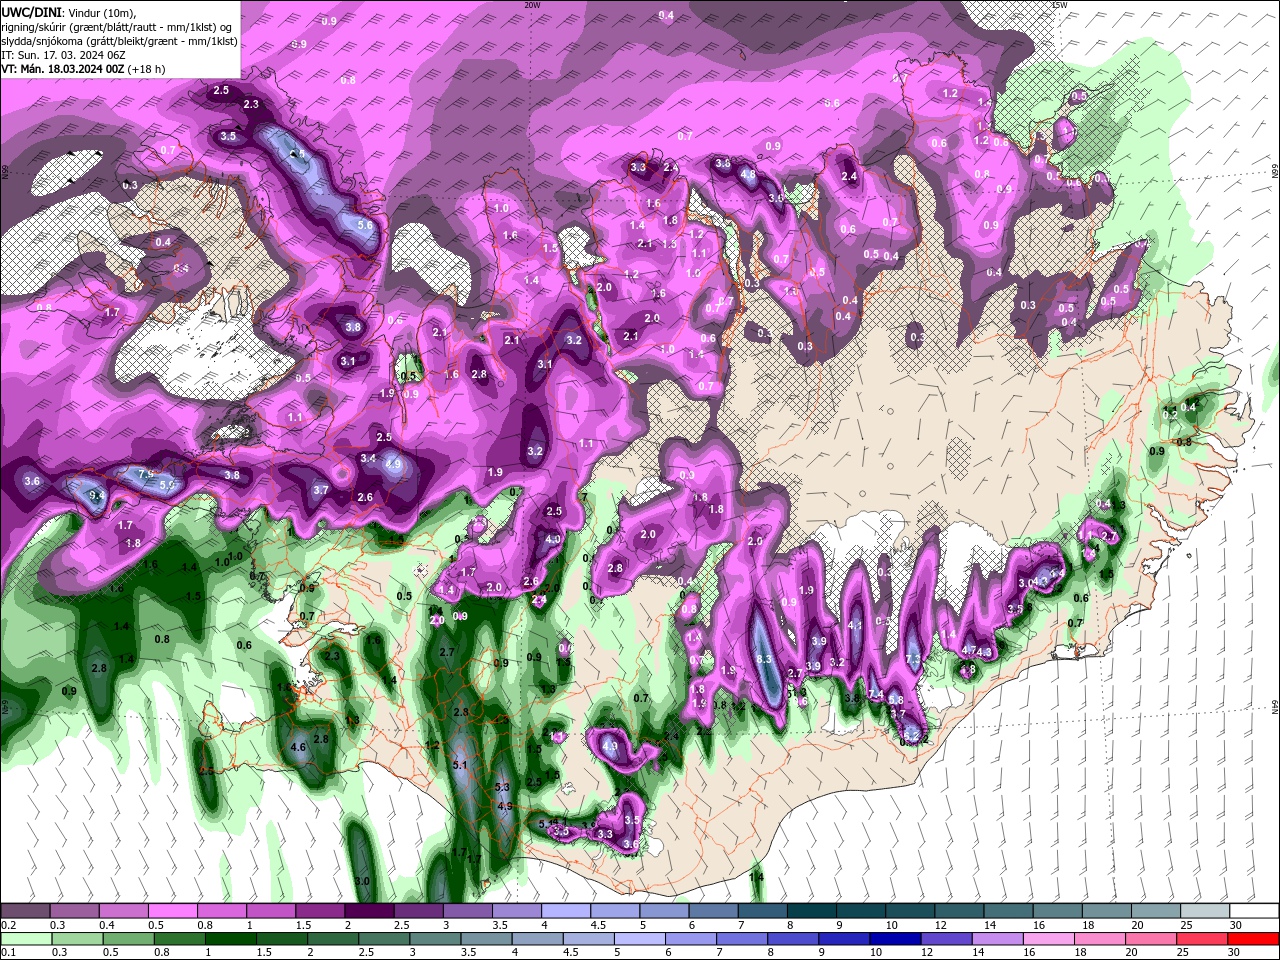Click the 15W longitude label

(1060, 5)
